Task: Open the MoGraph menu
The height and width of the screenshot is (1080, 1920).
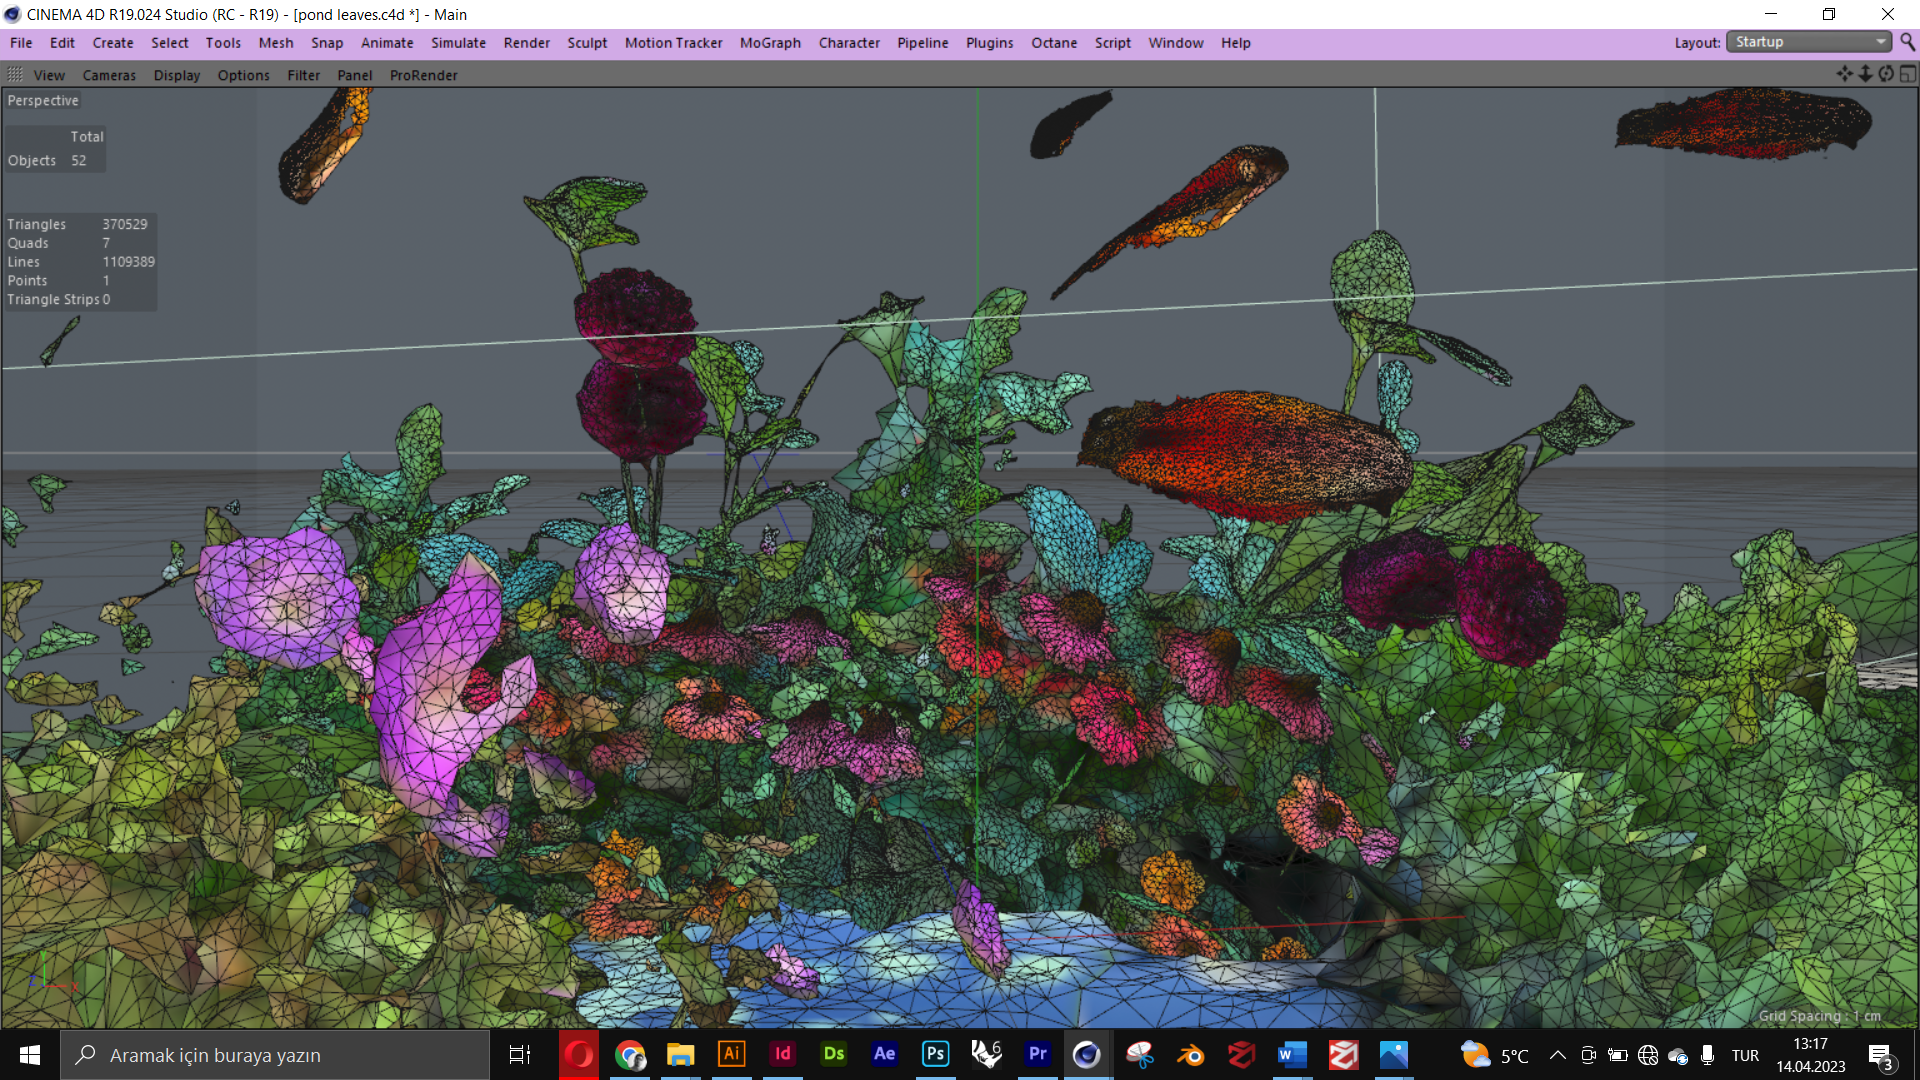Action: point(770,43)
